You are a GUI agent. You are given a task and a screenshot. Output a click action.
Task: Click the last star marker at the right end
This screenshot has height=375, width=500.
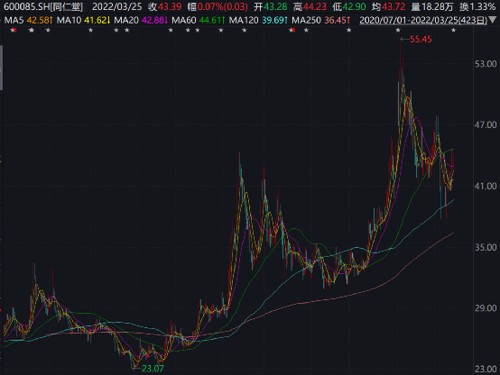click(453, 30)
